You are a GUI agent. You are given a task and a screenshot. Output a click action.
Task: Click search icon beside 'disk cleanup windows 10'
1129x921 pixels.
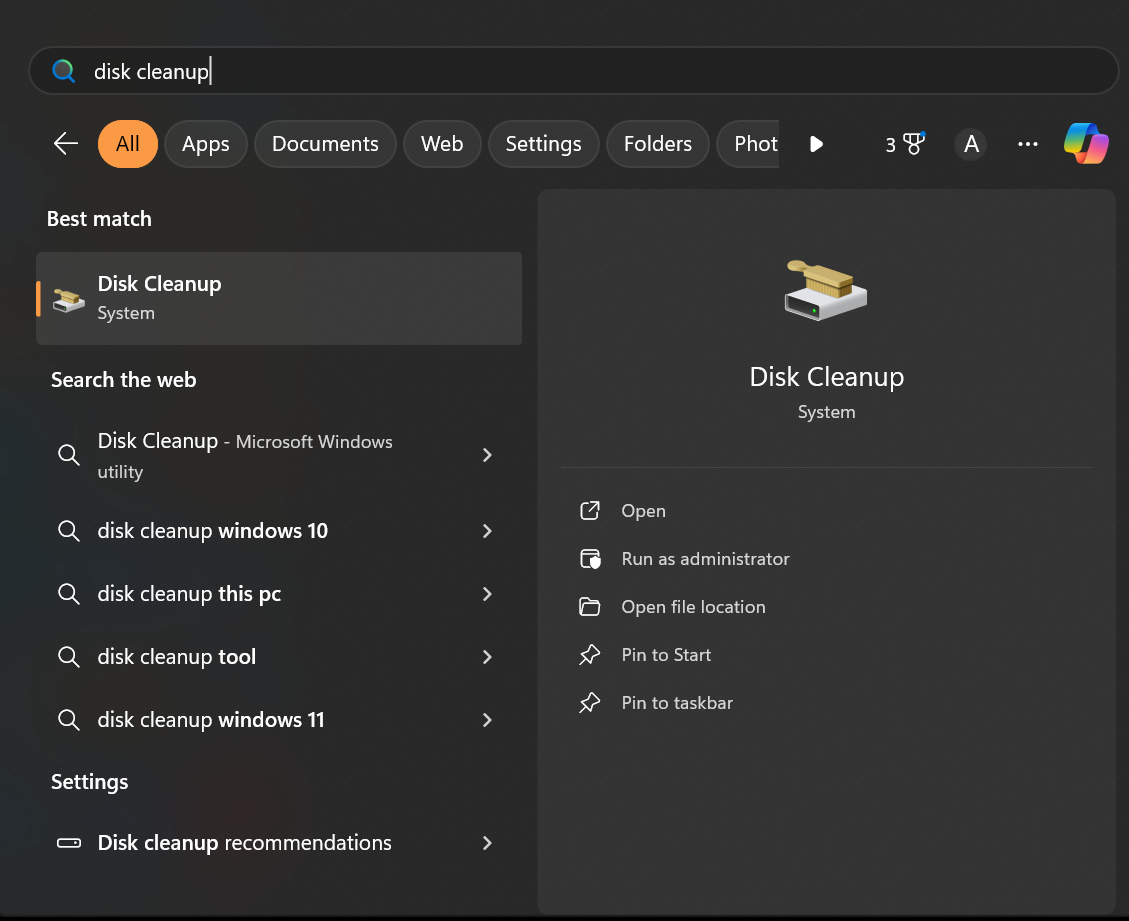click(x=68, y=531)
